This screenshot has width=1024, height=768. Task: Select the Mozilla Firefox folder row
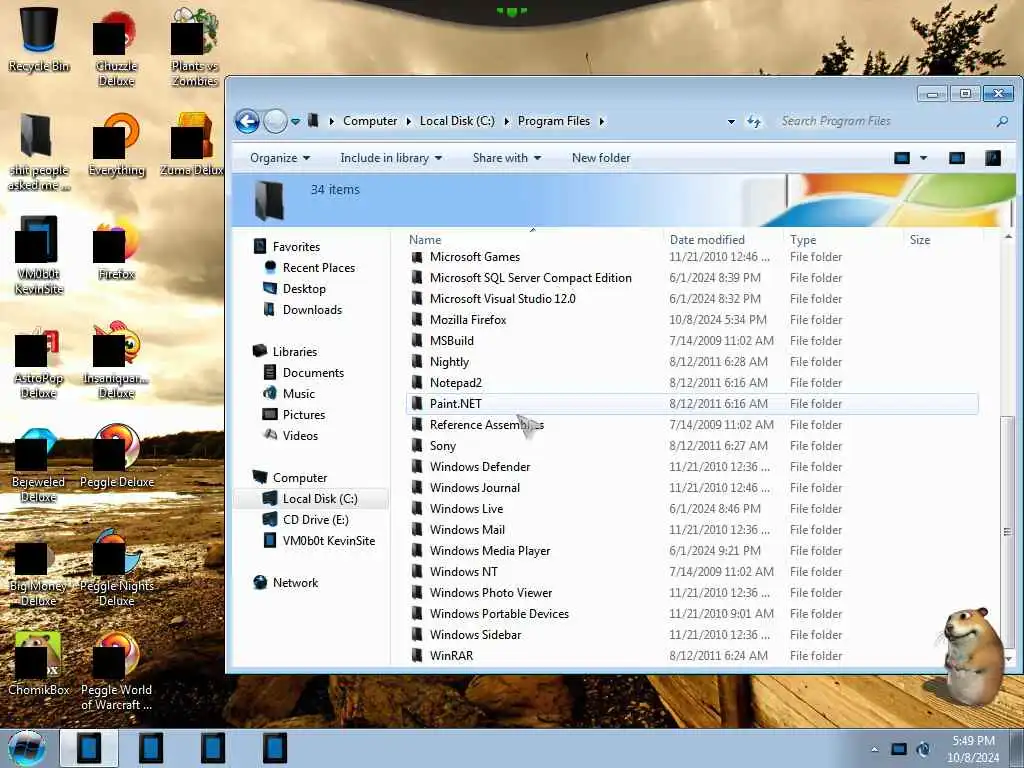tap(692, 320)
